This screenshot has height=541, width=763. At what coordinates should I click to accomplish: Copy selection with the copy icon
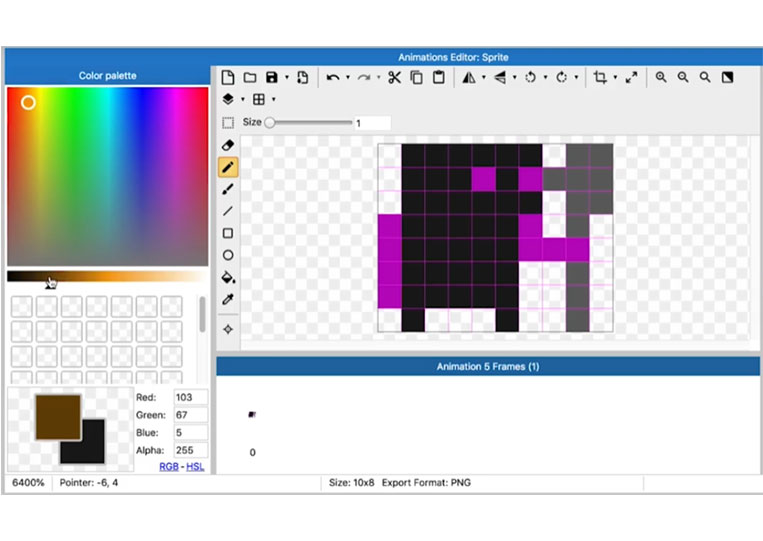pos(417,77)
